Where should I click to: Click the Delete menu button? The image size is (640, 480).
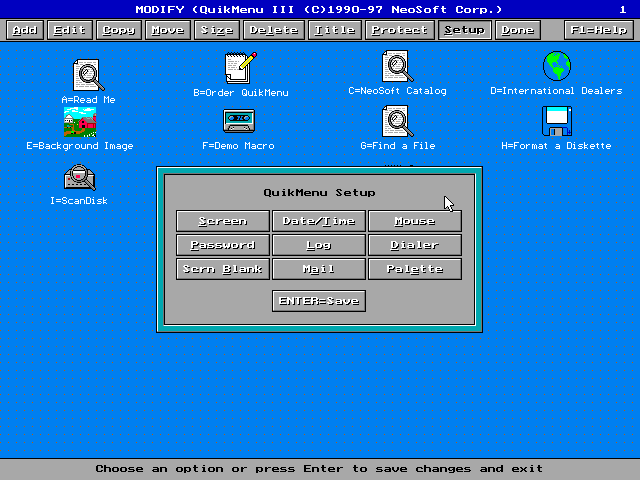click(273, 30)
